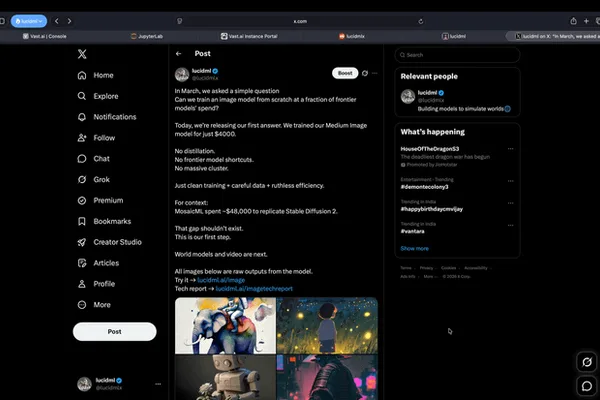Image resolution: width=600 pixels, height=400 pixels.
Task: Open floating chat bubble button
Action: pyautogui.click(x=587, y=386)
